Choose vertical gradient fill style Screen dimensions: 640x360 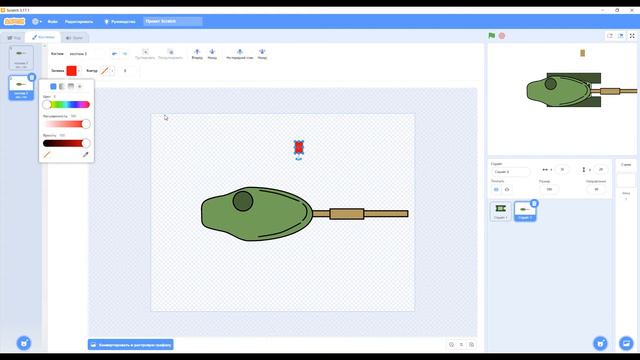tap(71, 87)
